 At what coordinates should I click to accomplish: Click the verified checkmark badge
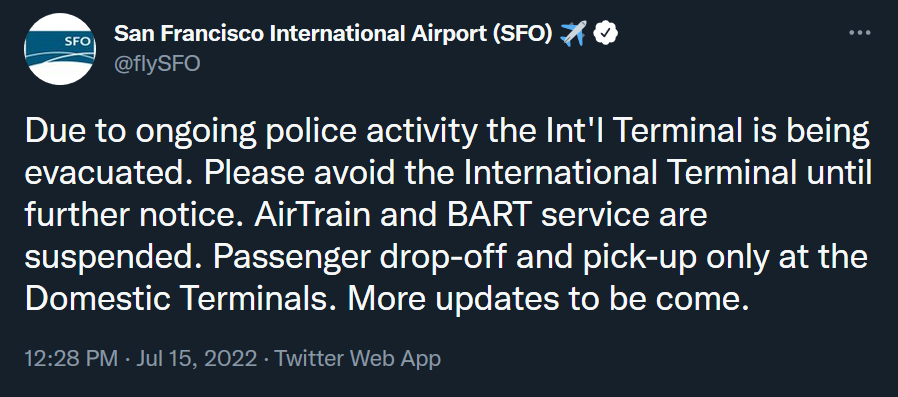tap(605, 34)
